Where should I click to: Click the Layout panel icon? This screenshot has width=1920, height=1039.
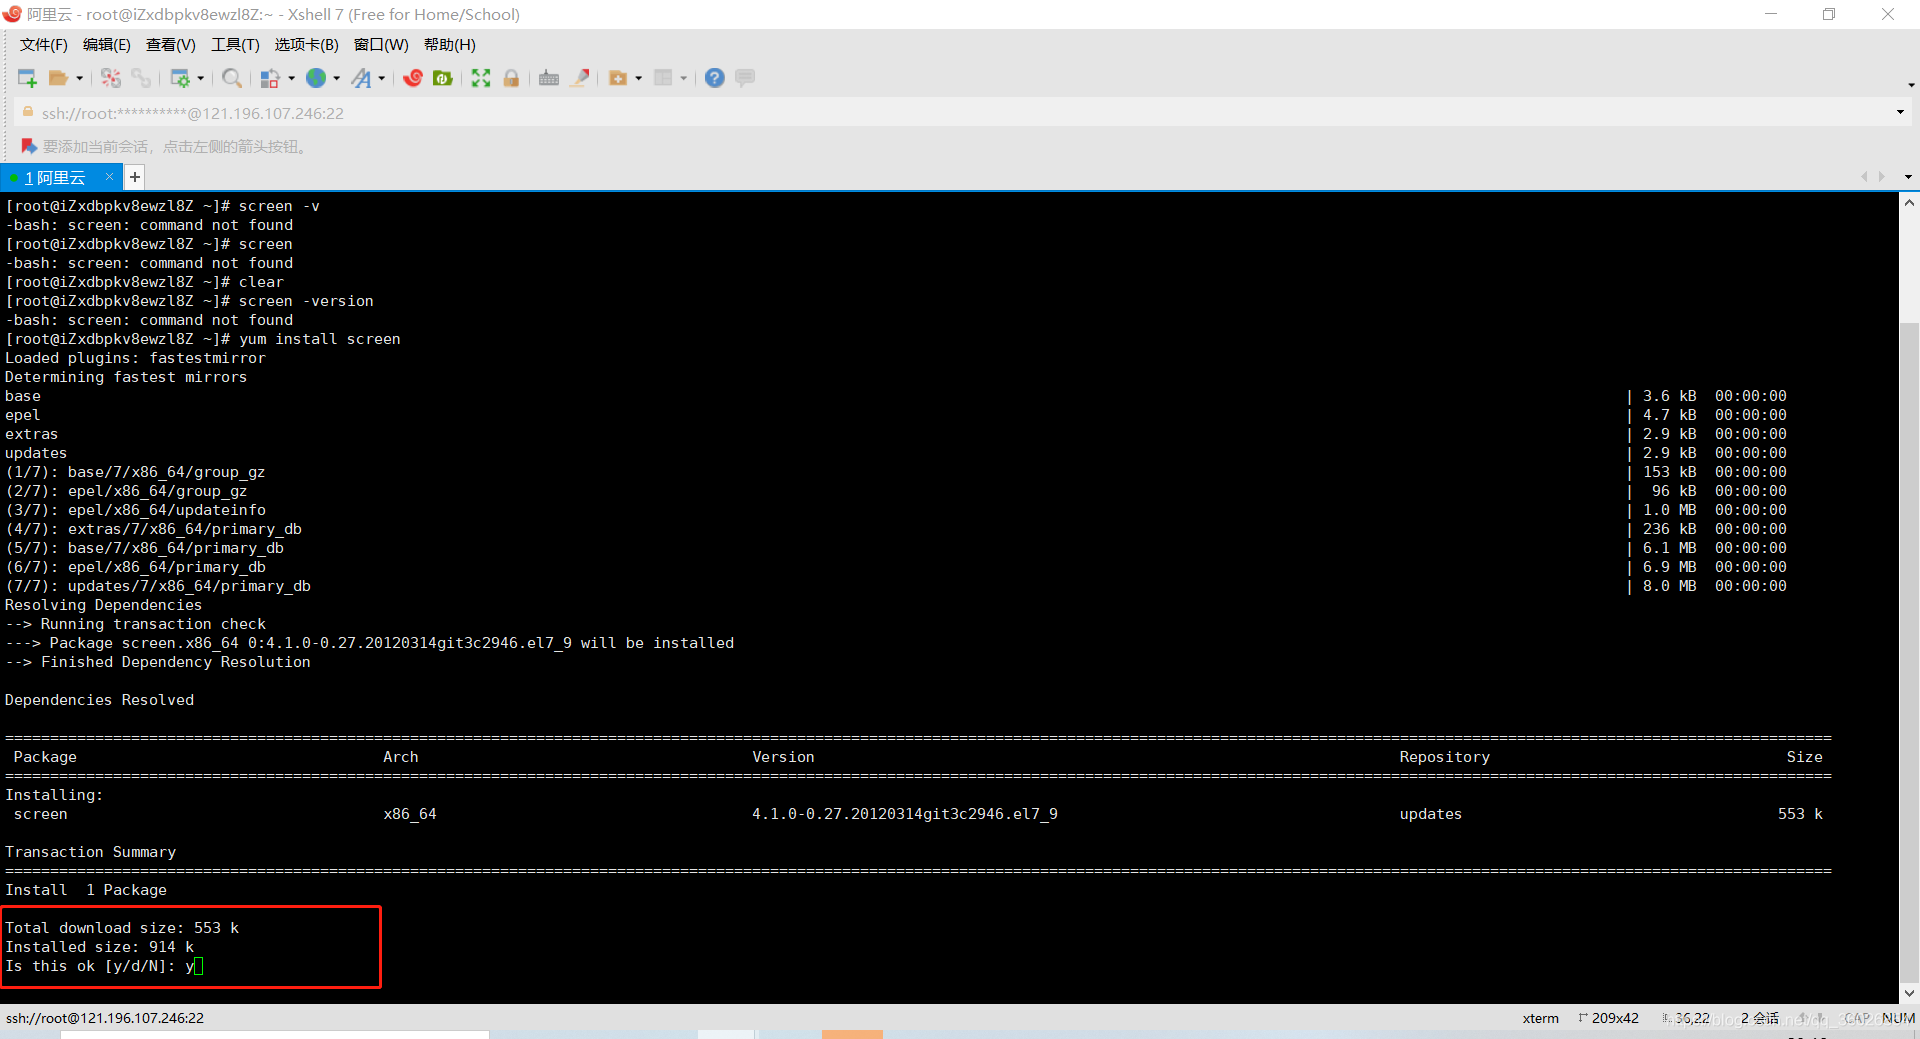click(x=663, y=78)
